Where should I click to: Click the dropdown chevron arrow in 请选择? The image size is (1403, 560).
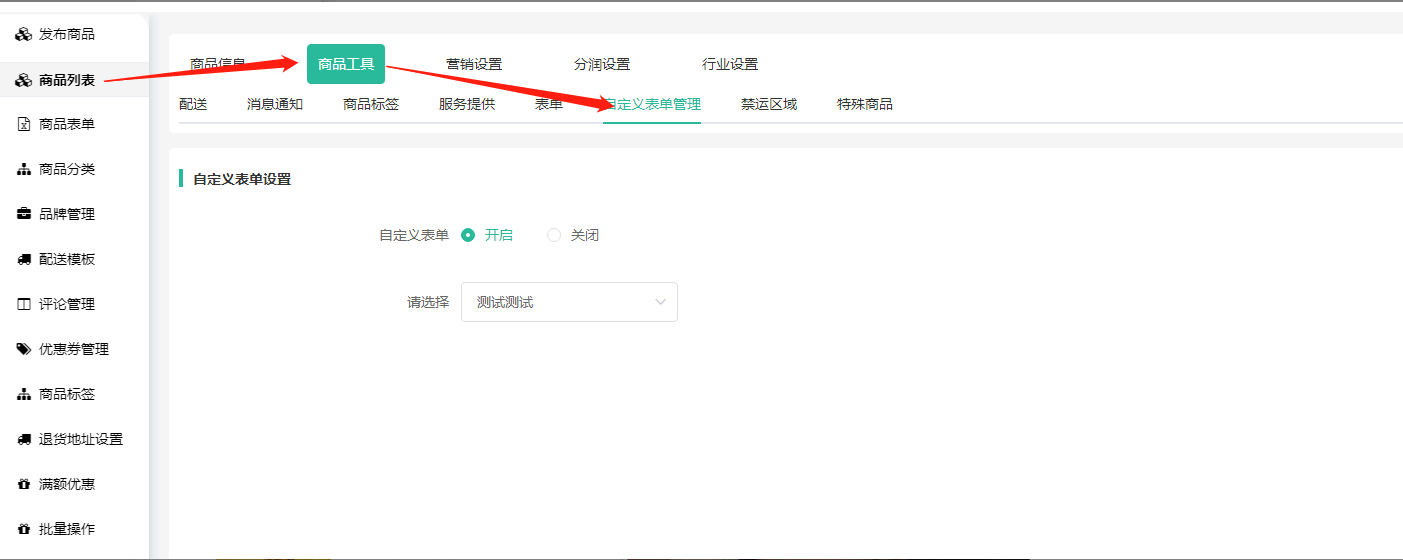point(660,302)
